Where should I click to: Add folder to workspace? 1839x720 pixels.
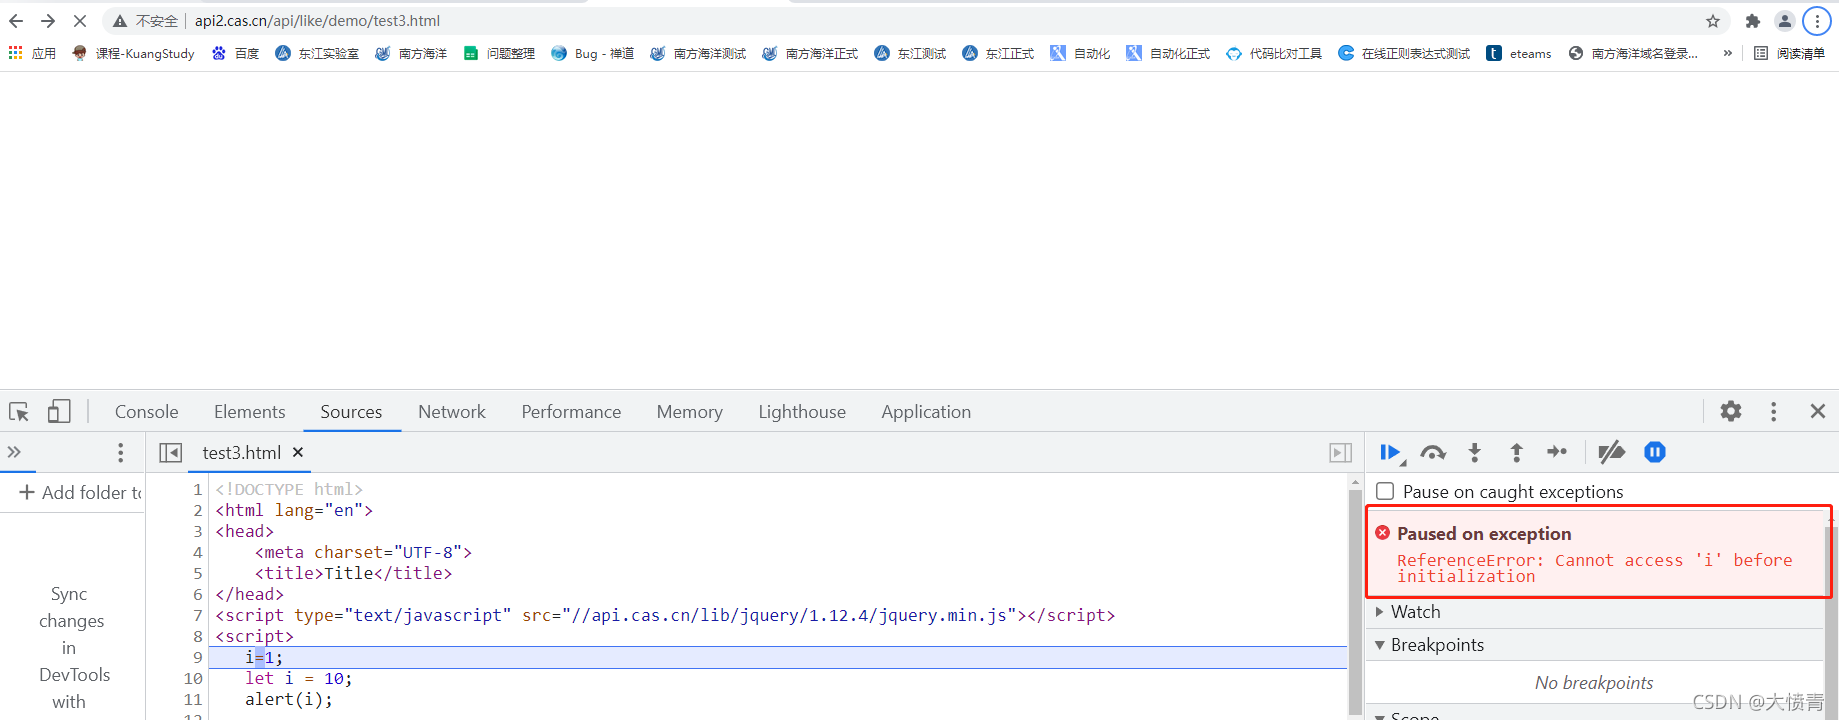coord(80,492)
